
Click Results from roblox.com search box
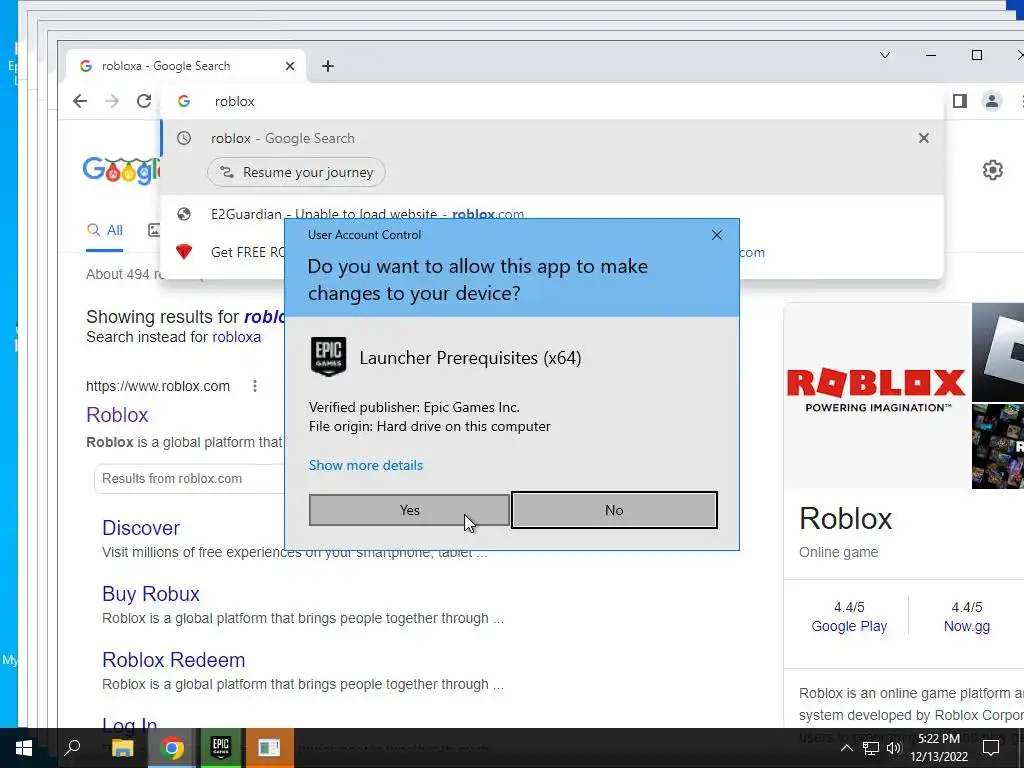[189, 479]
